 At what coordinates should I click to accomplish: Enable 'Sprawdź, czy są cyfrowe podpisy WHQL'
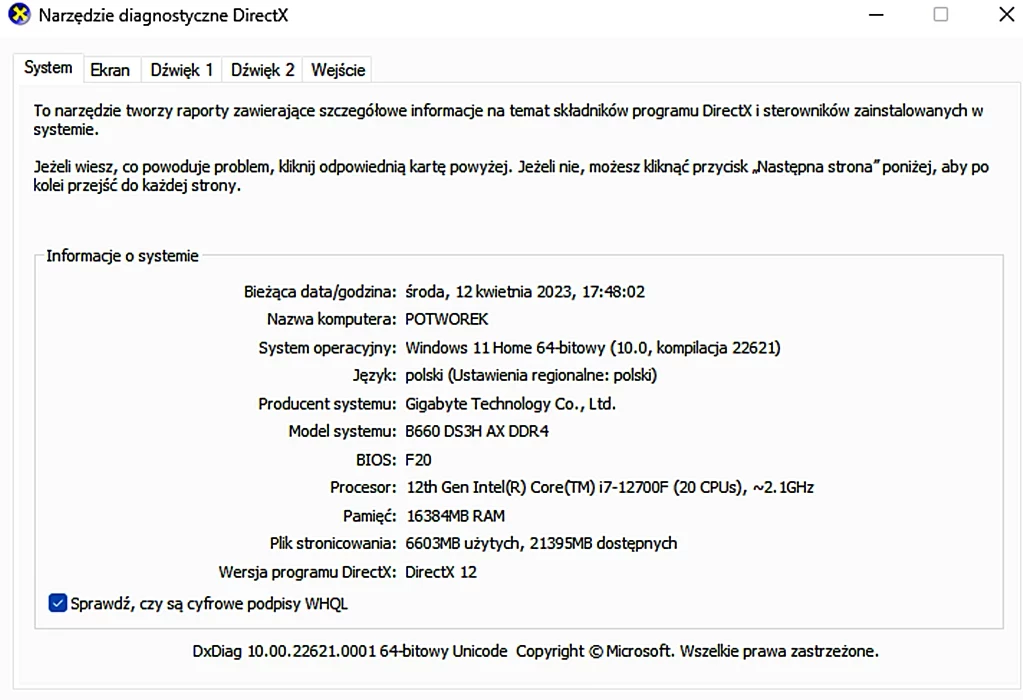[57, 602]
